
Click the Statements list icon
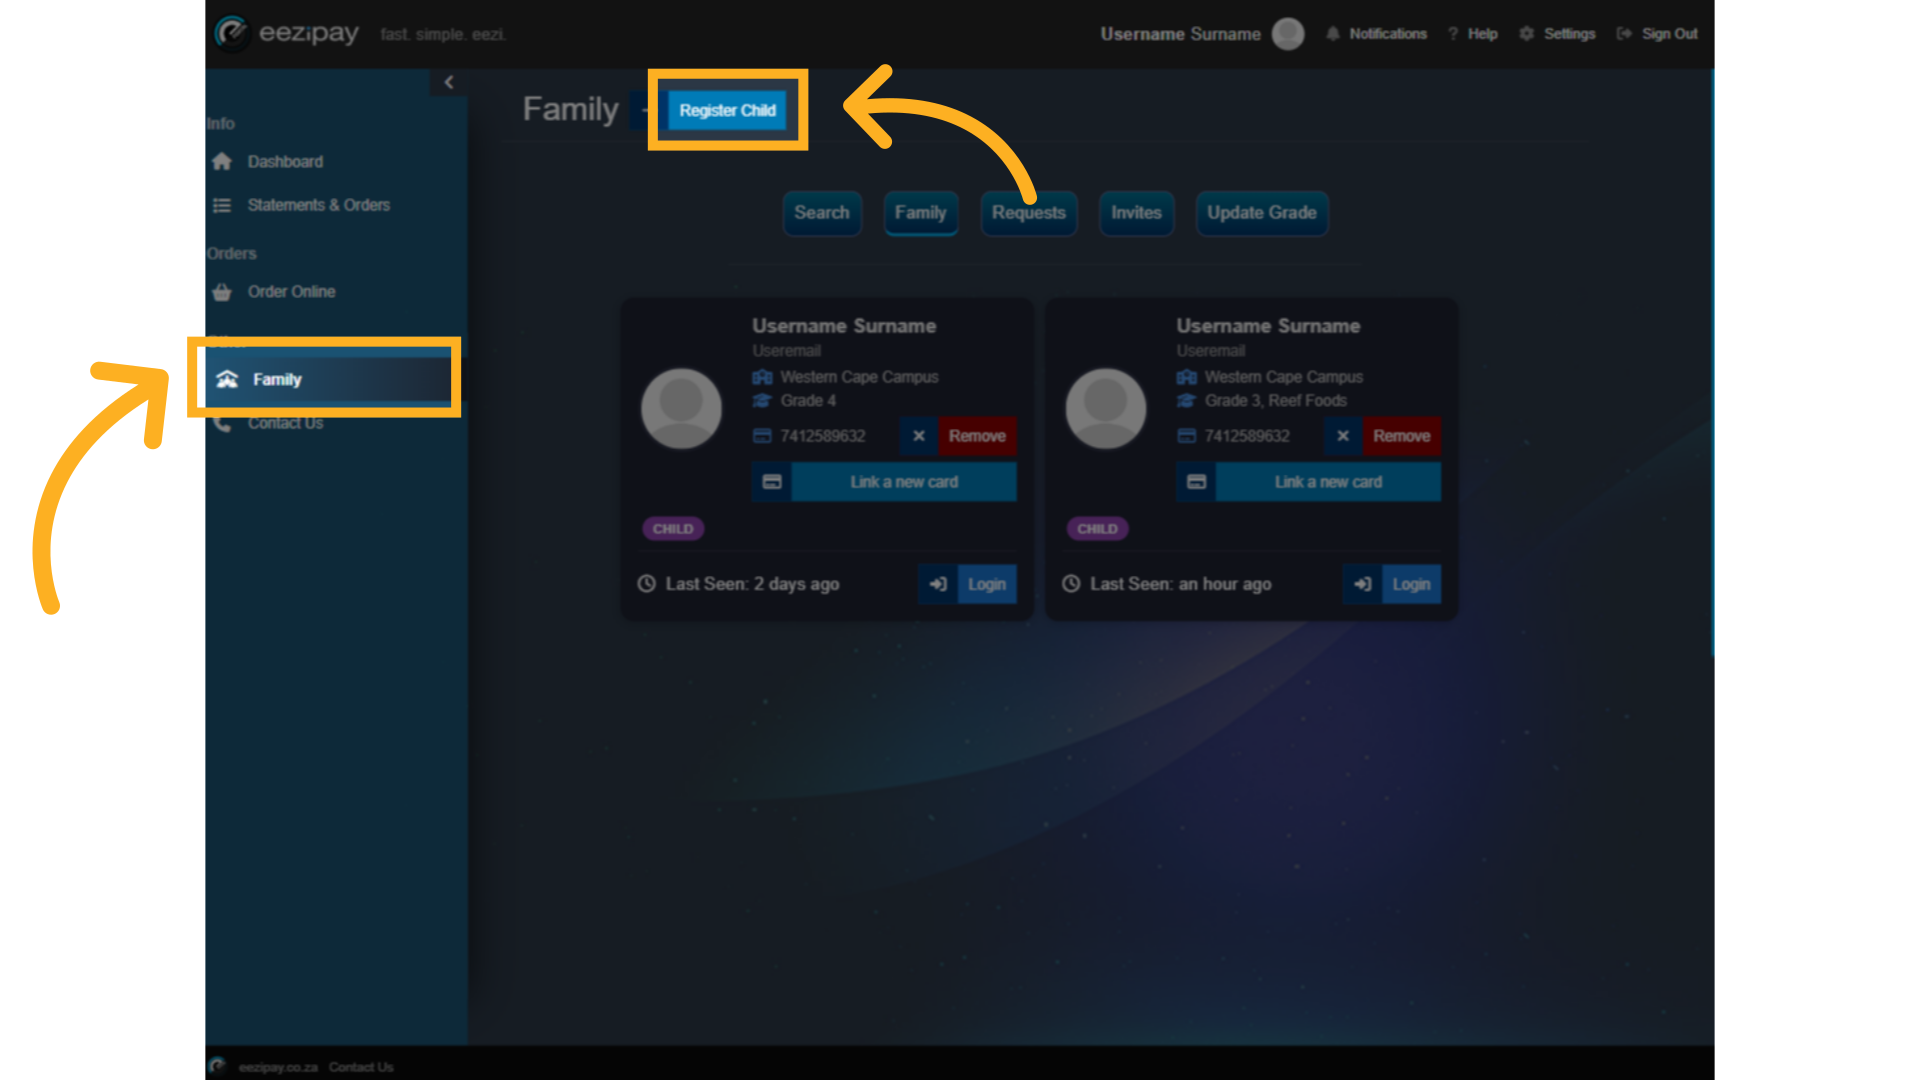[x=222, y=205]
